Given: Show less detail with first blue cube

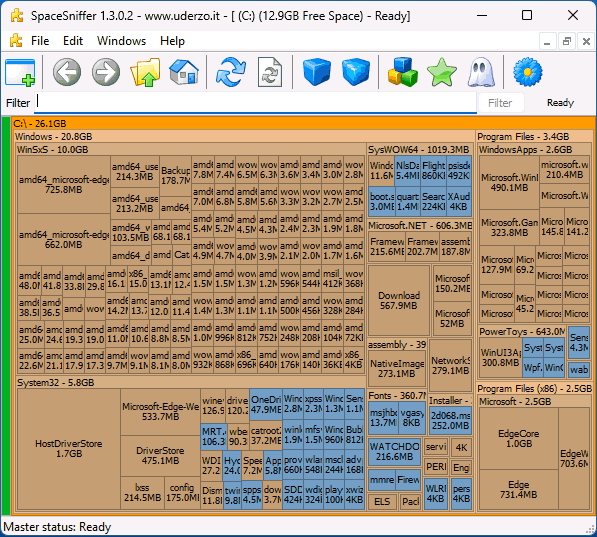Looking at the screenshot, I should click(317, 72).
